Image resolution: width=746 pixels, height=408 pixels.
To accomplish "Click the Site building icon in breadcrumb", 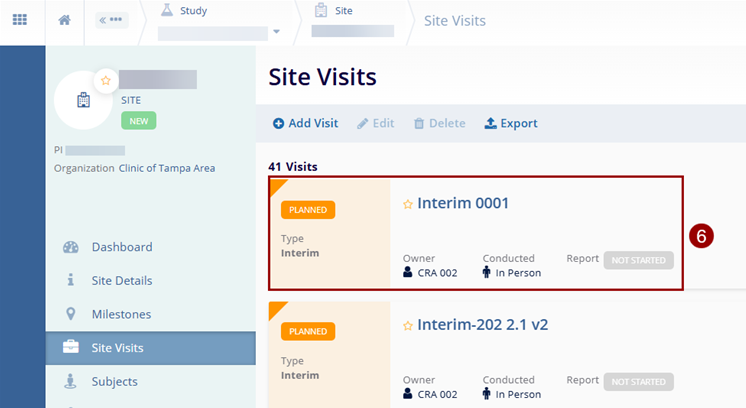I will pyautogui.click(x=320, y=11).
